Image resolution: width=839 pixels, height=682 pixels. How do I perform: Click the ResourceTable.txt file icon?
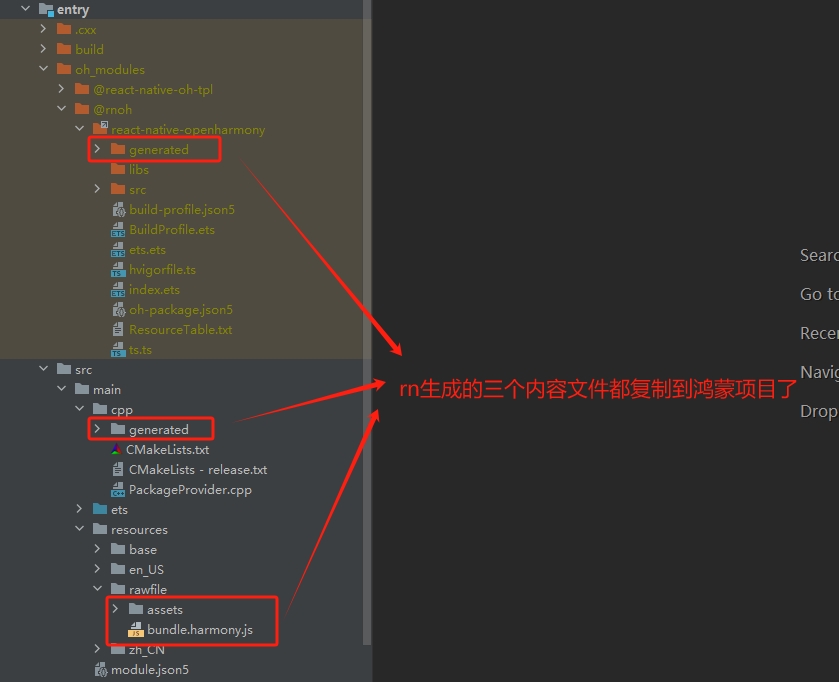click(118, 330)
